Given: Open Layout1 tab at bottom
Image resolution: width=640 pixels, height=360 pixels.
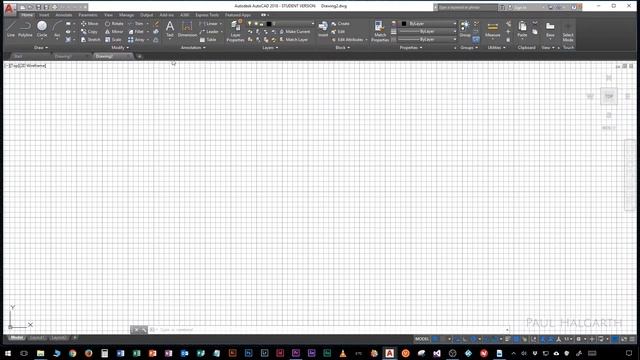Looking at the screenshot, I should click(37, 338).
